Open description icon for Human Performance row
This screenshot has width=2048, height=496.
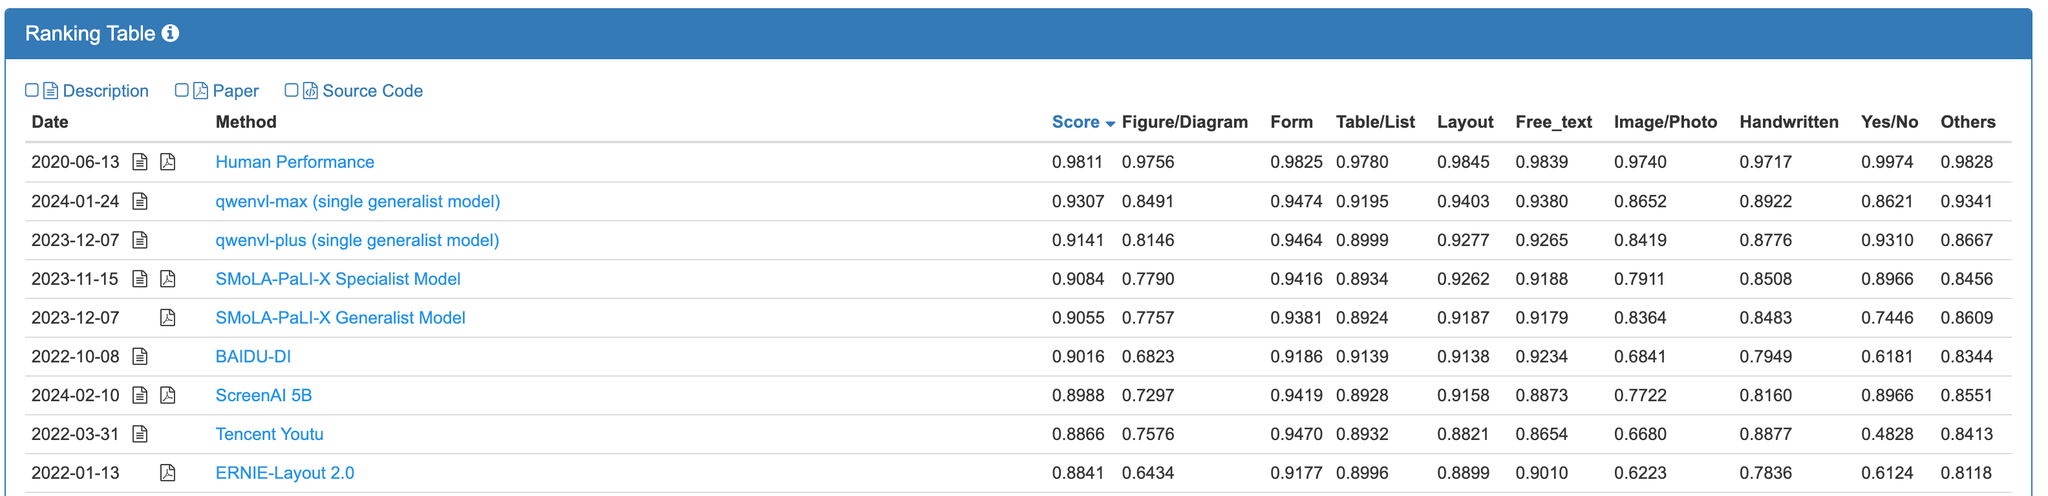pyautogui.click(x=140, y=162)
